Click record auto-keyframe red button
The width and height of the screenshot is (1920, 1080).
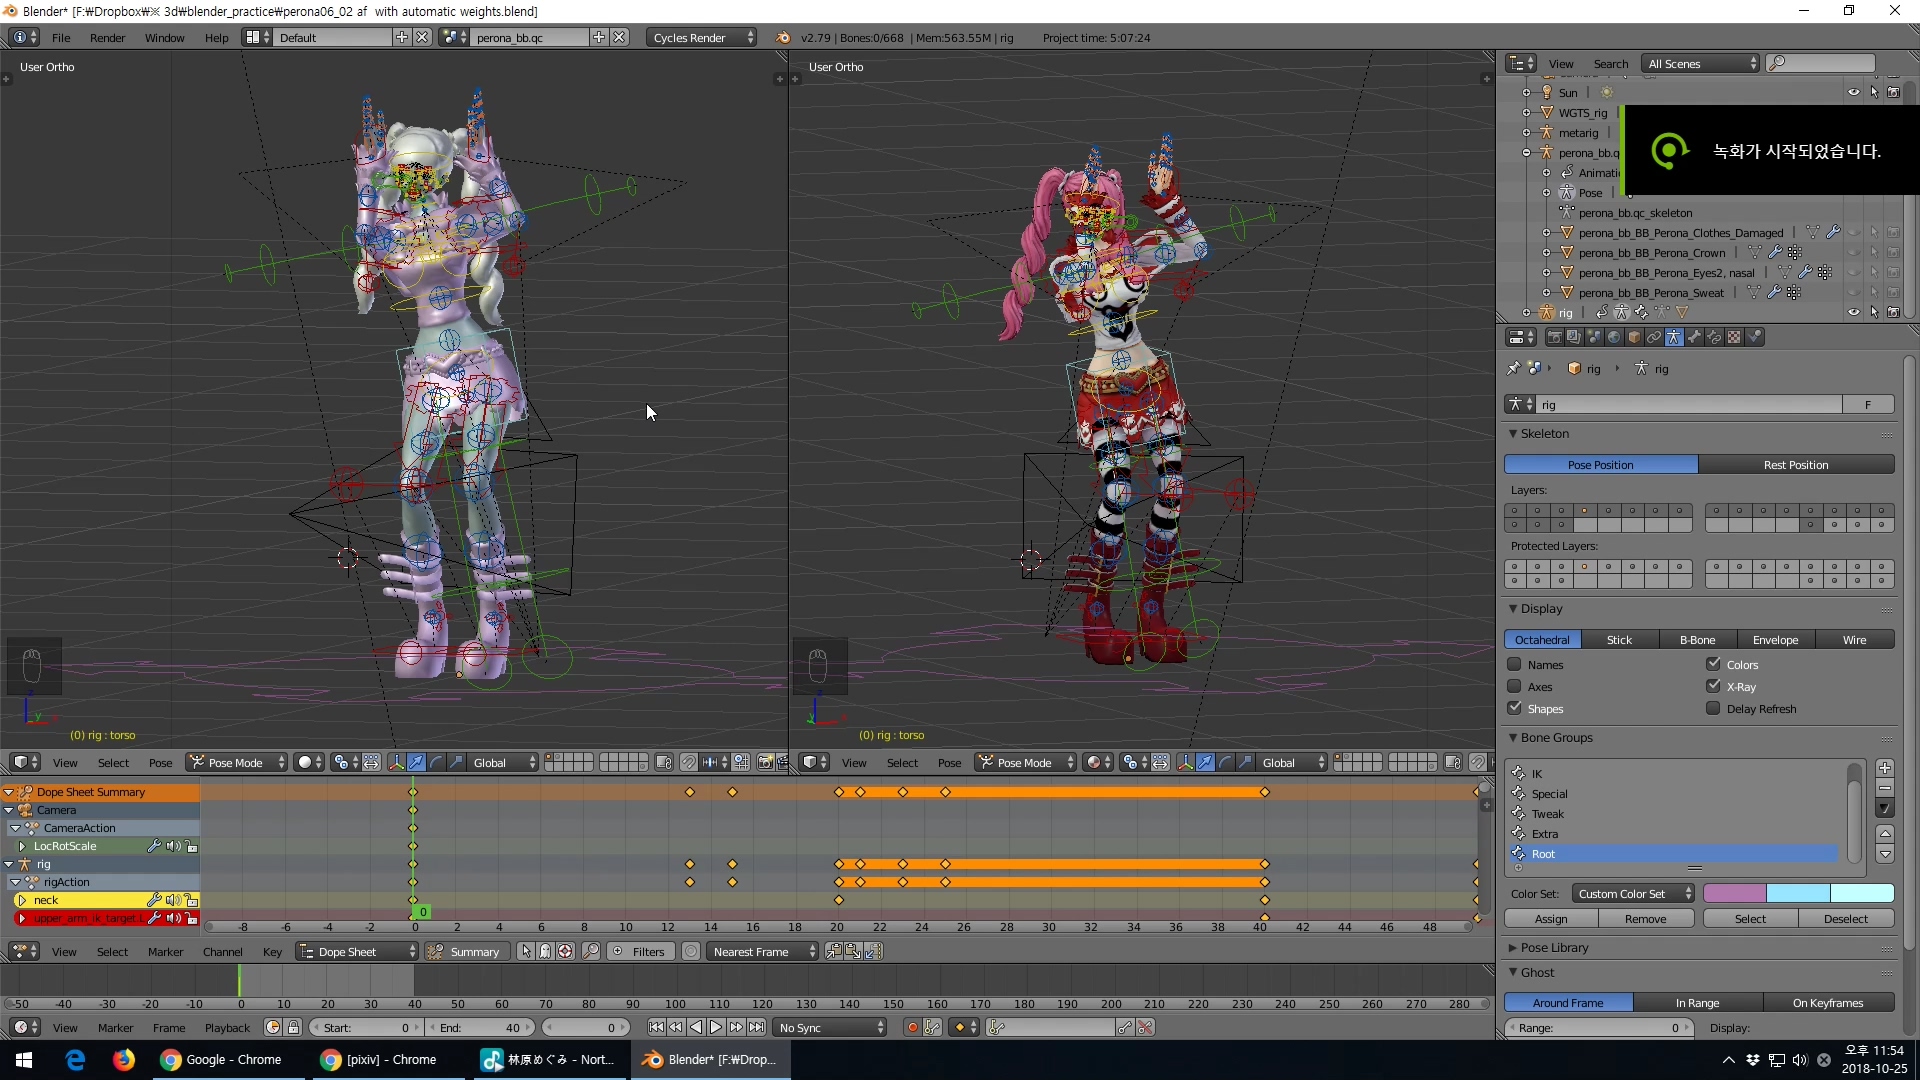pyautogui.click(x=912, y=1027)
